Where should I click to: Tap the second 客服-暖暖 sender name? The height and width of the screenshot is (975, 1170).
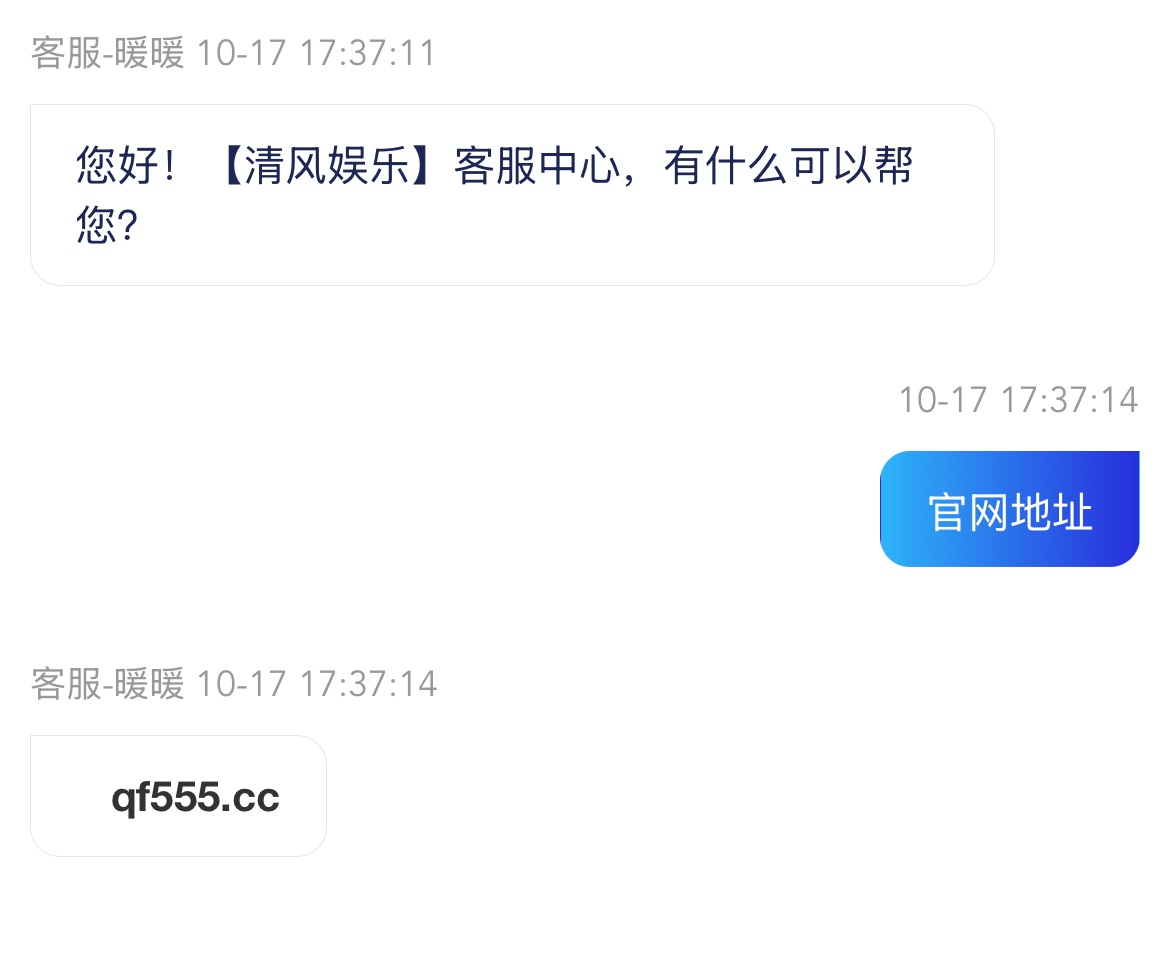coord(107,684)
